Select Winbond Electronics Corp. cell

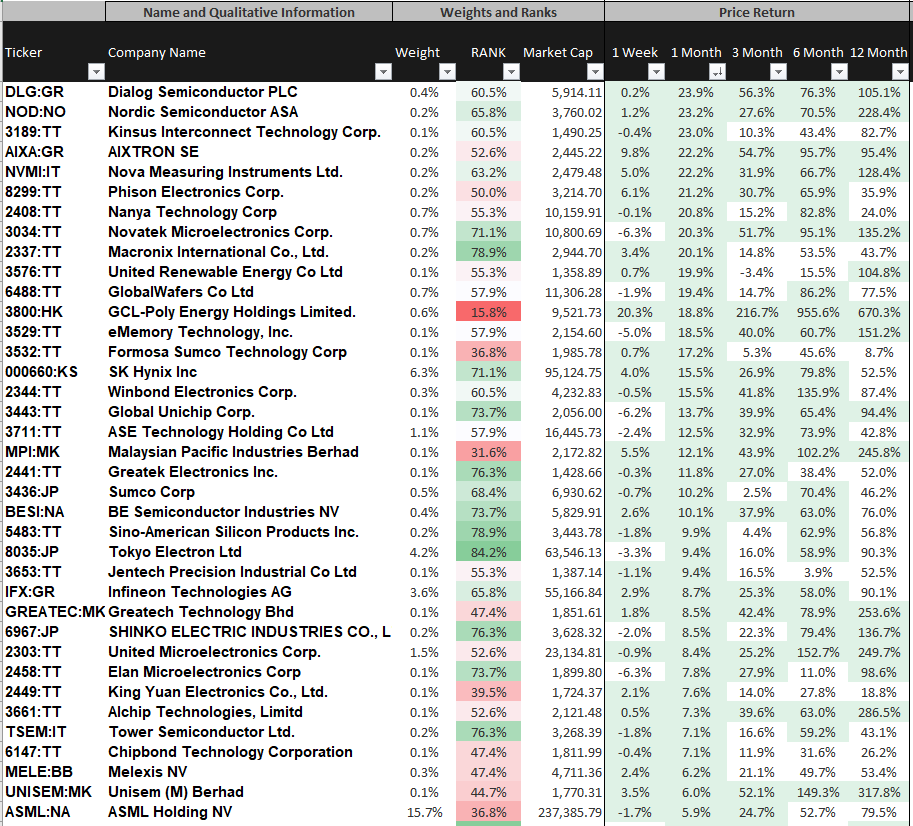click(249, 392)
